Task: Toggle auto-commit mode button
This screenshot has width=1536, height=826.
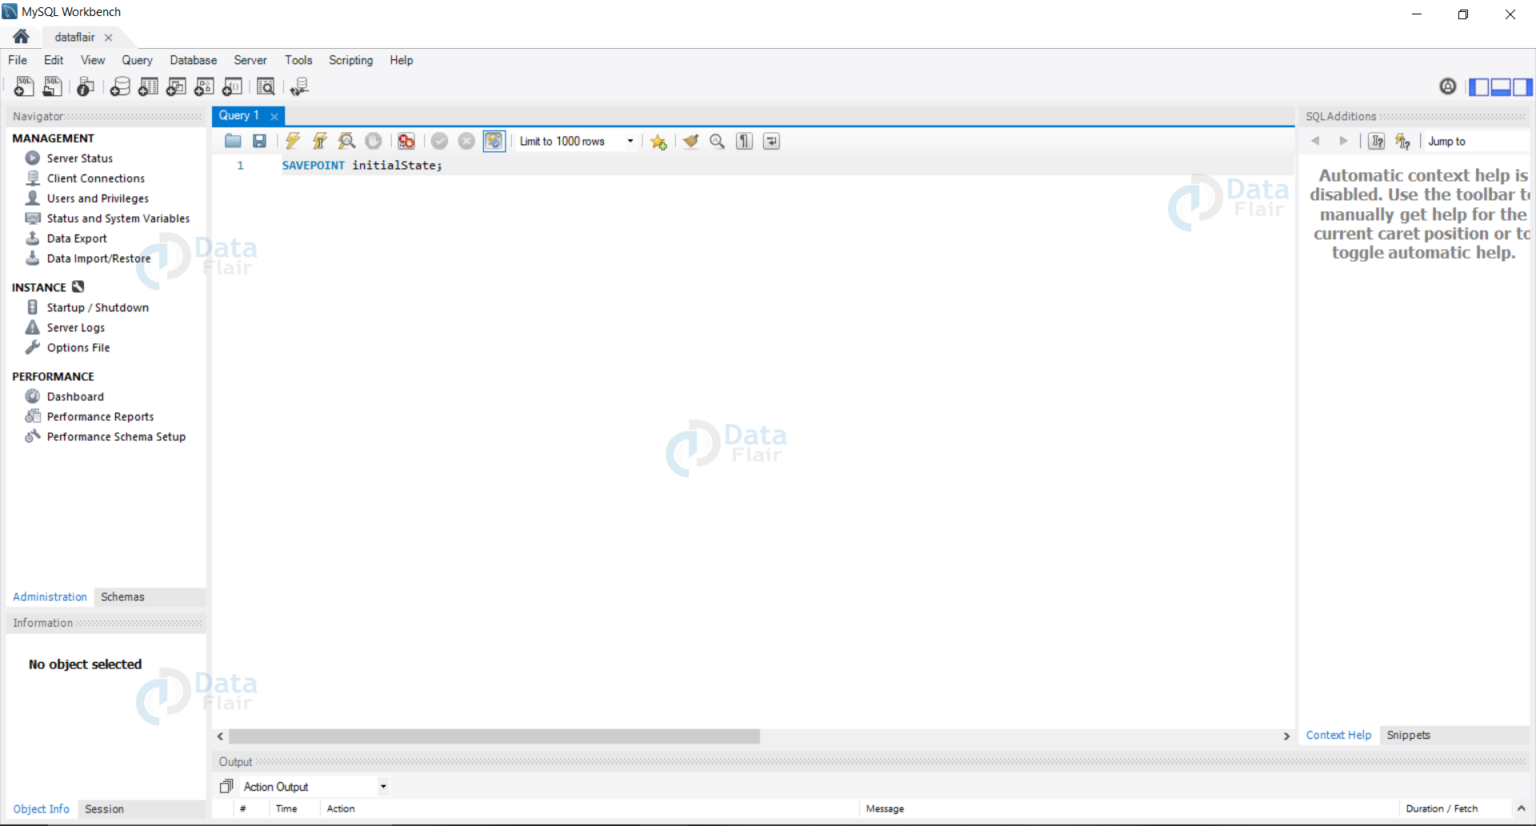Action: [x=494, y=141]
